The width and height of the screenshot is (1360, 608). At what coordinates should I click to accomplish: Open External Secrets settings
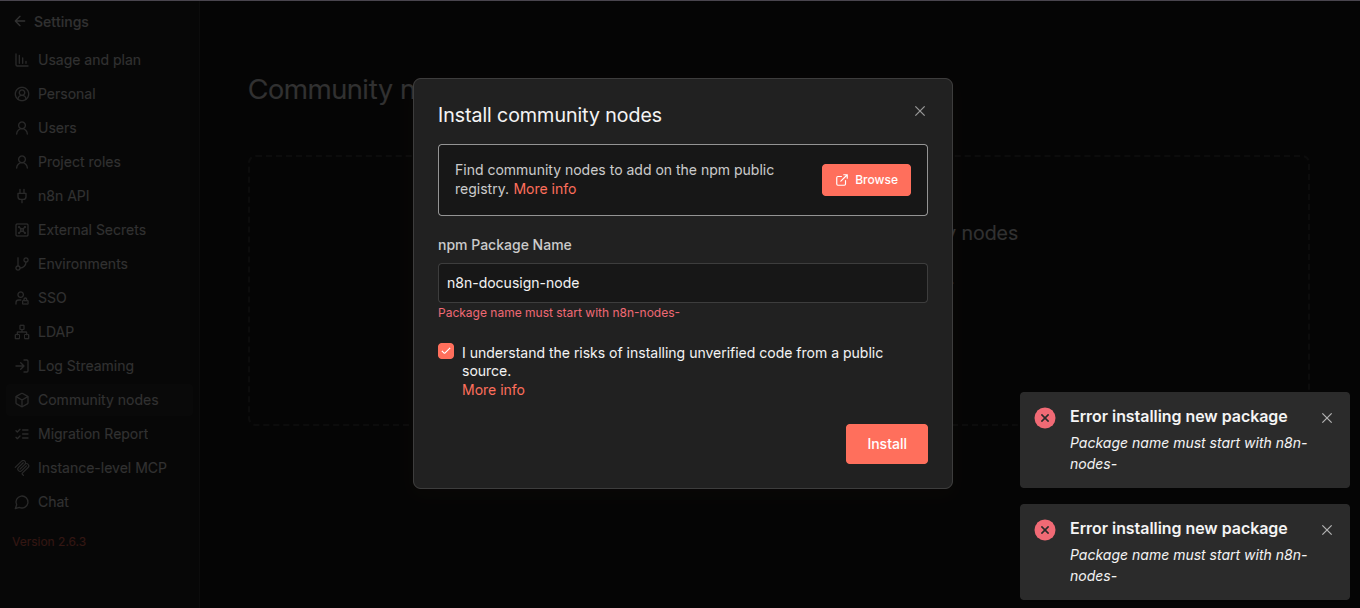tap(91, 230)
